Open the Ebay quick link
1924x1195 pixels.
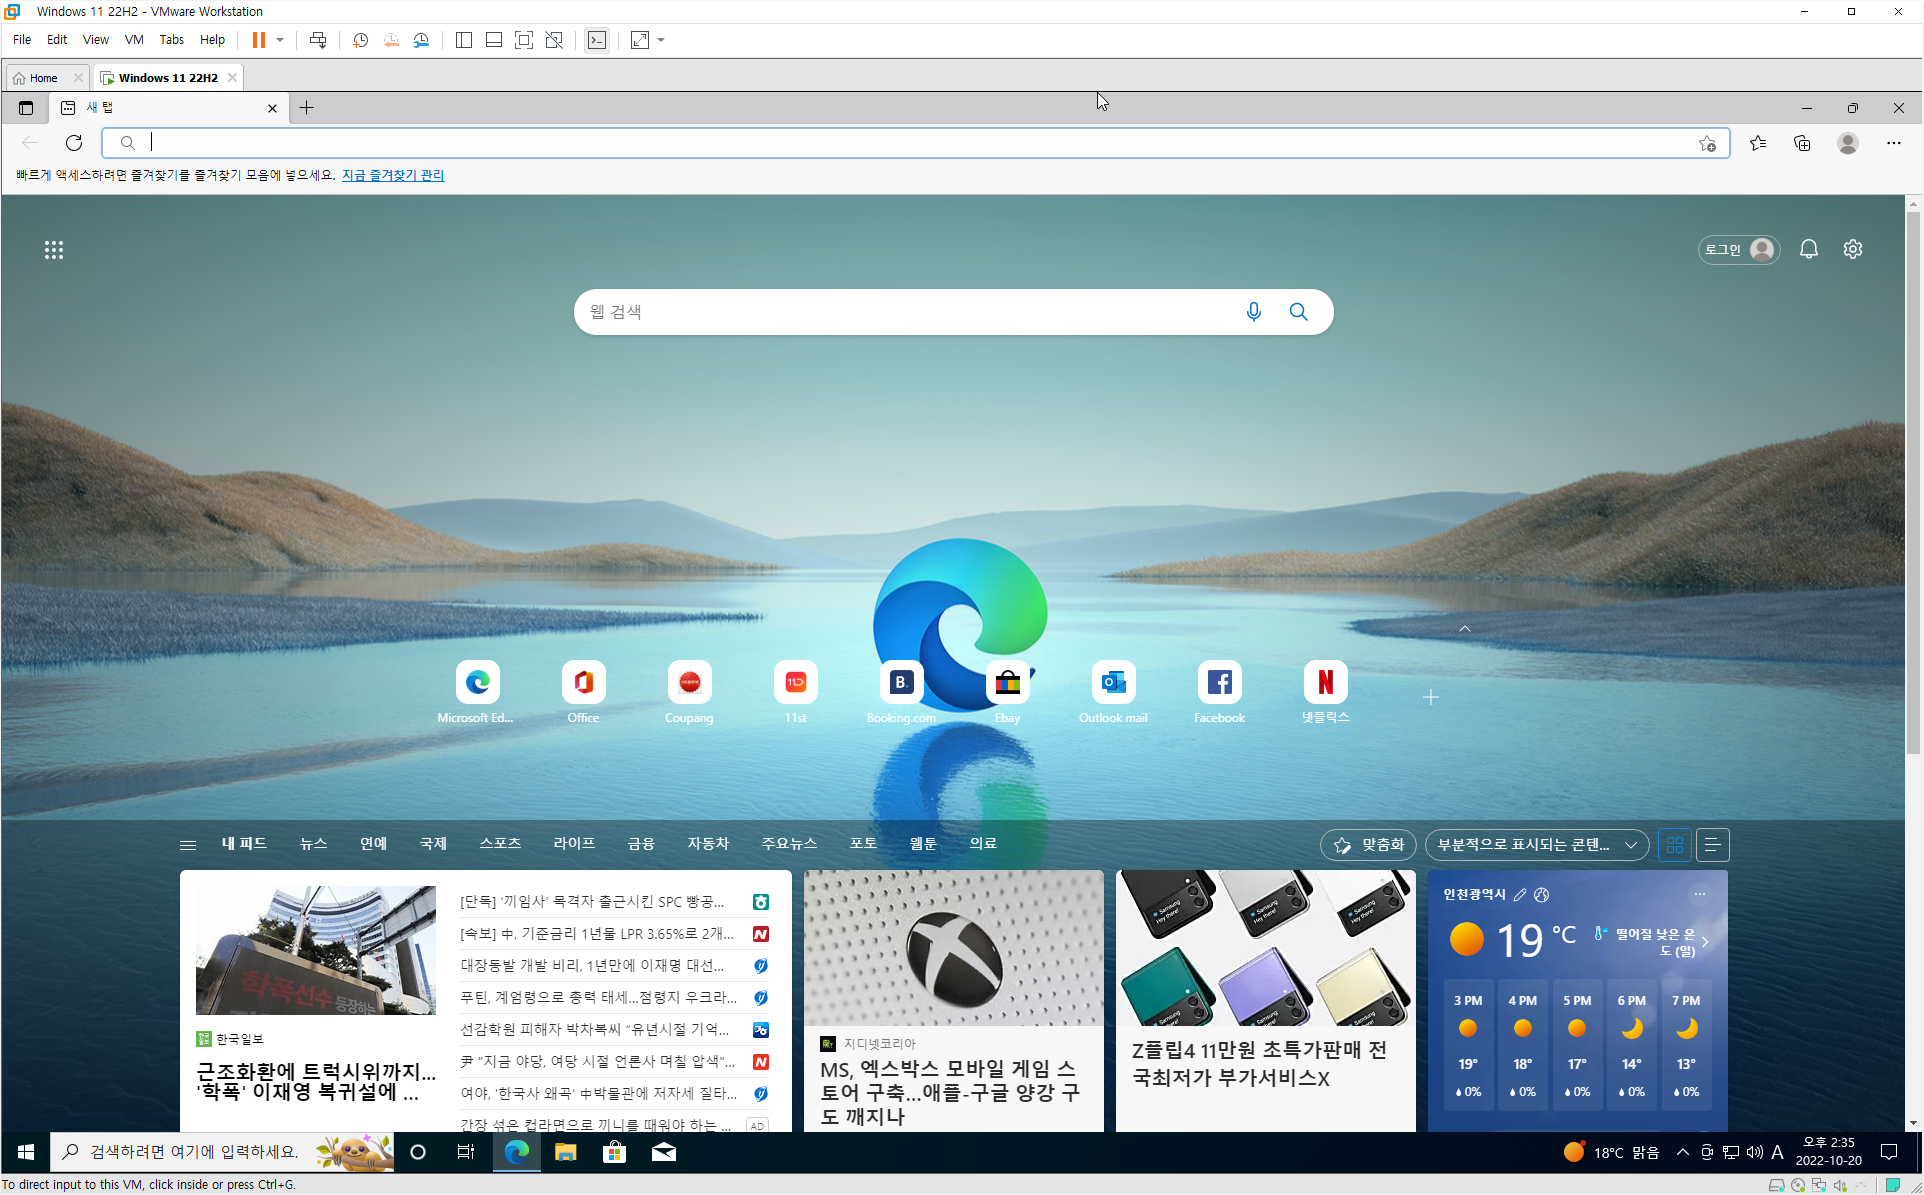click(x=1007, y=692)
